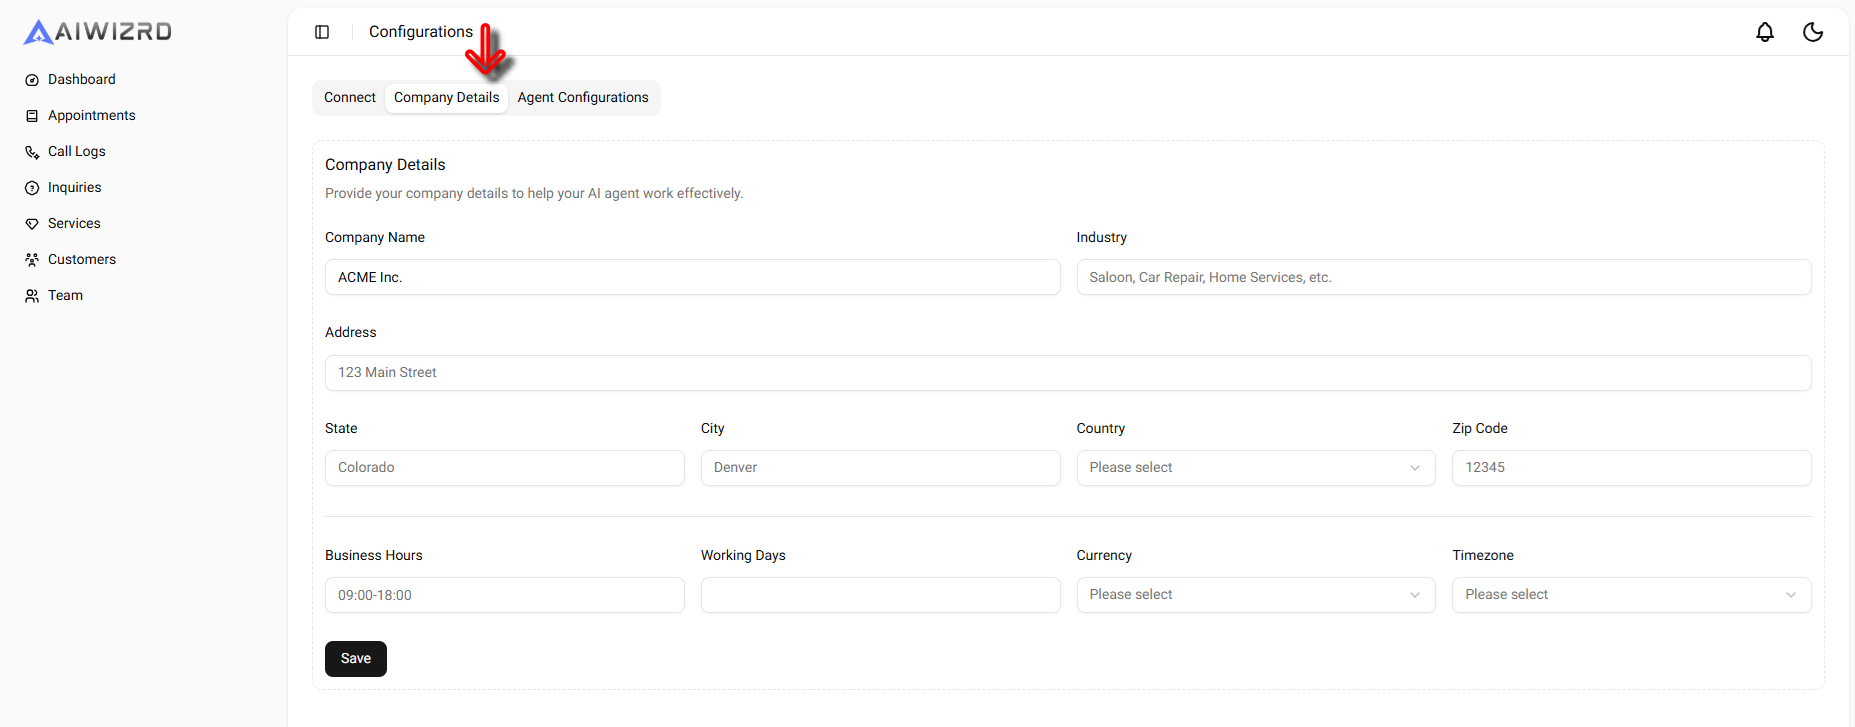Image resolution: width=1855 pixels, height=727 pixels.
Task: Expand the Country dropdown
Action: (x=1255, y=468)
